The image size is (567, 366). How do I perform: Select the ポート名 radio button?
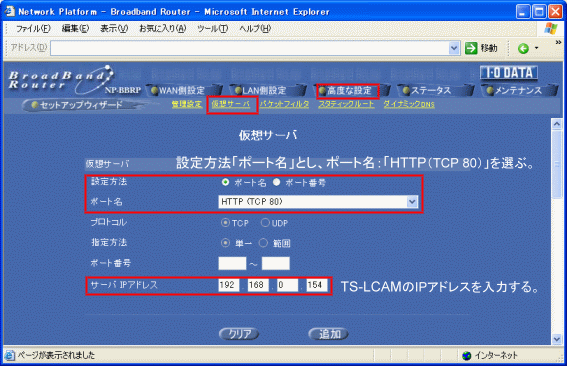tap(225, 182)
